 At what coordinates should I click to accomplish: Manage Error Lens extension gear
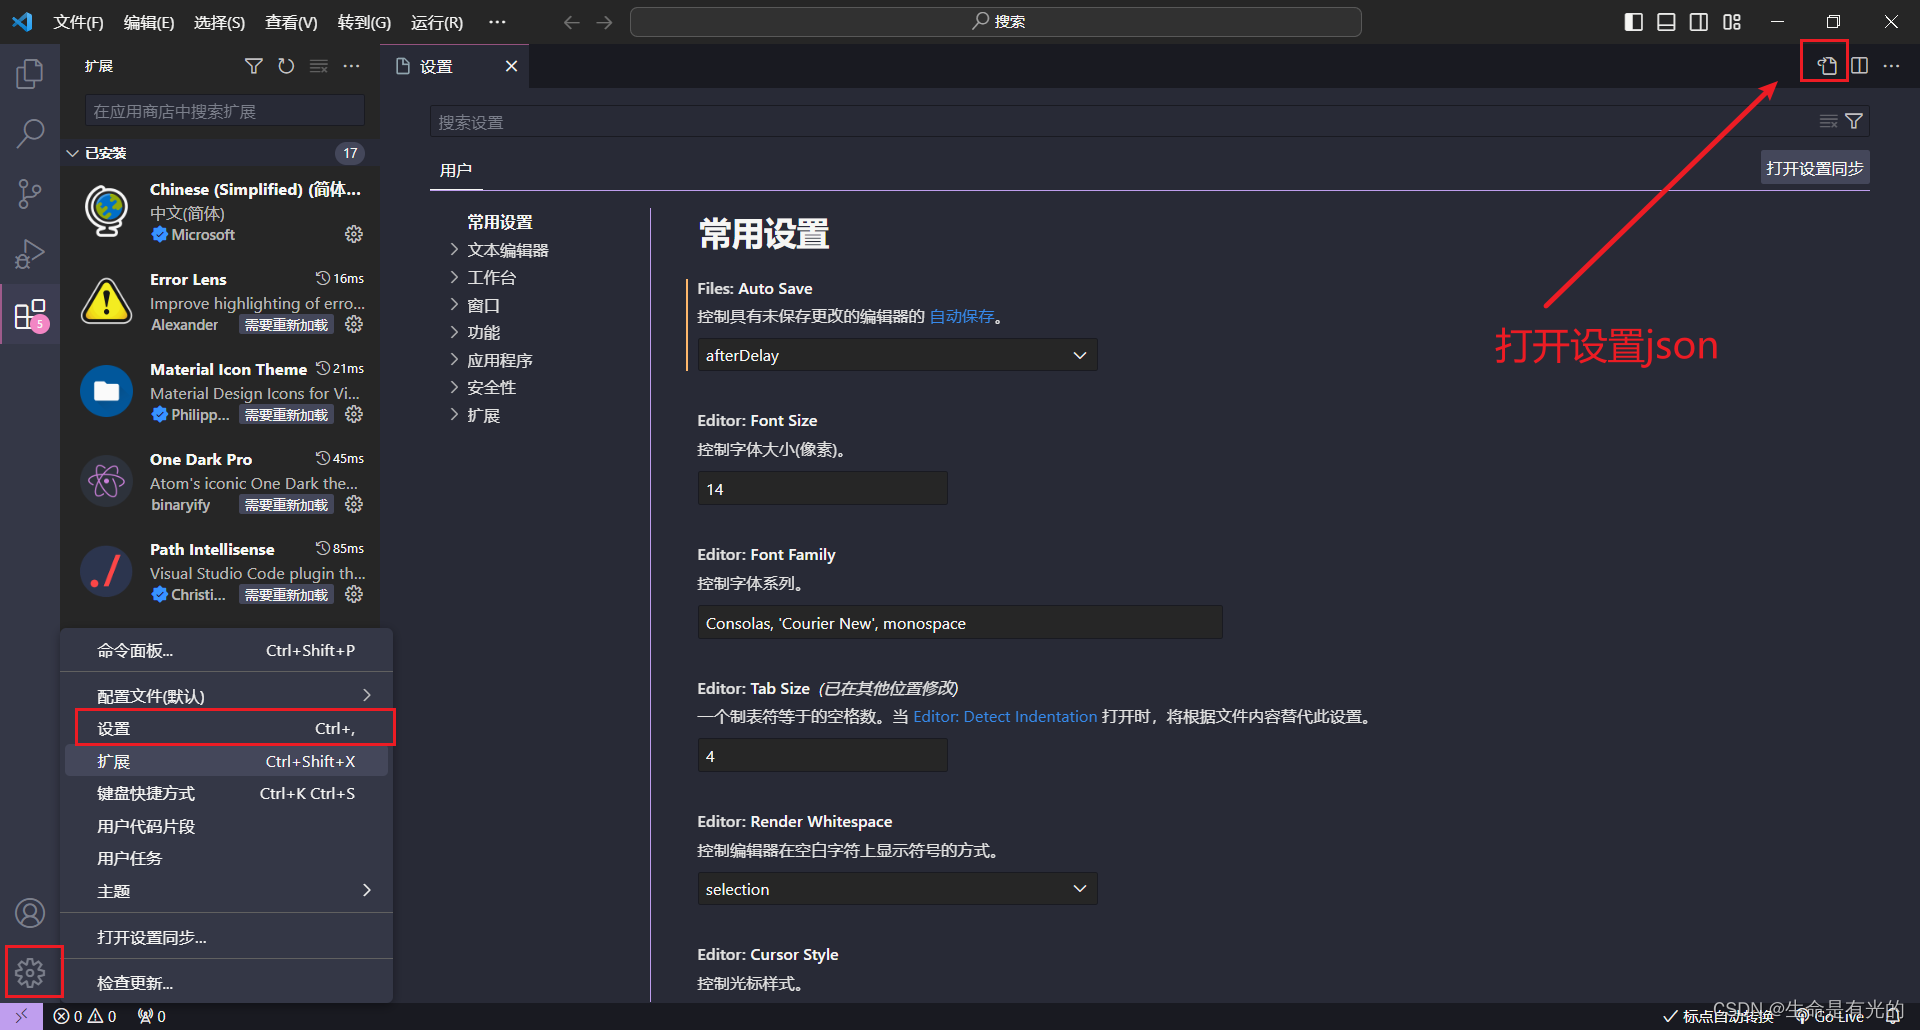(x=354, y=324)
